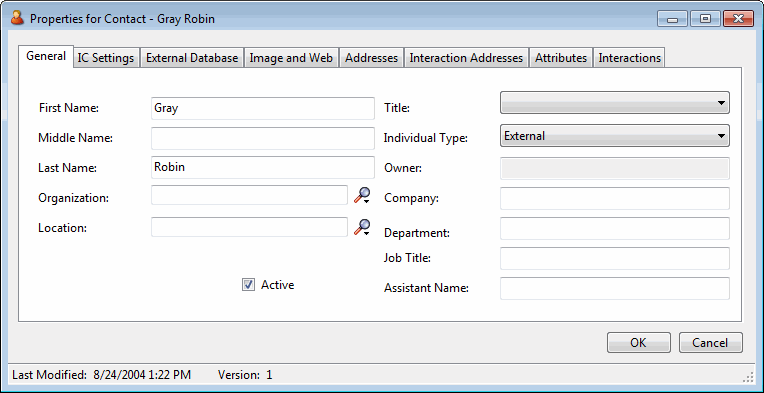
Task: View the Interactions tab
Action: 630,58
